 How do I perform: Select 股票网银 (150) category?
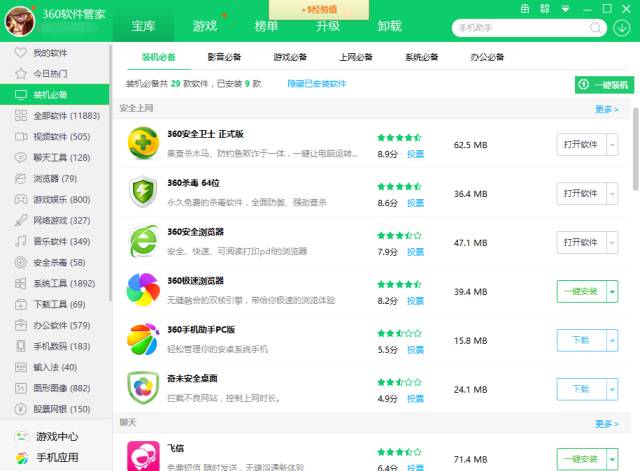(55, 409)
